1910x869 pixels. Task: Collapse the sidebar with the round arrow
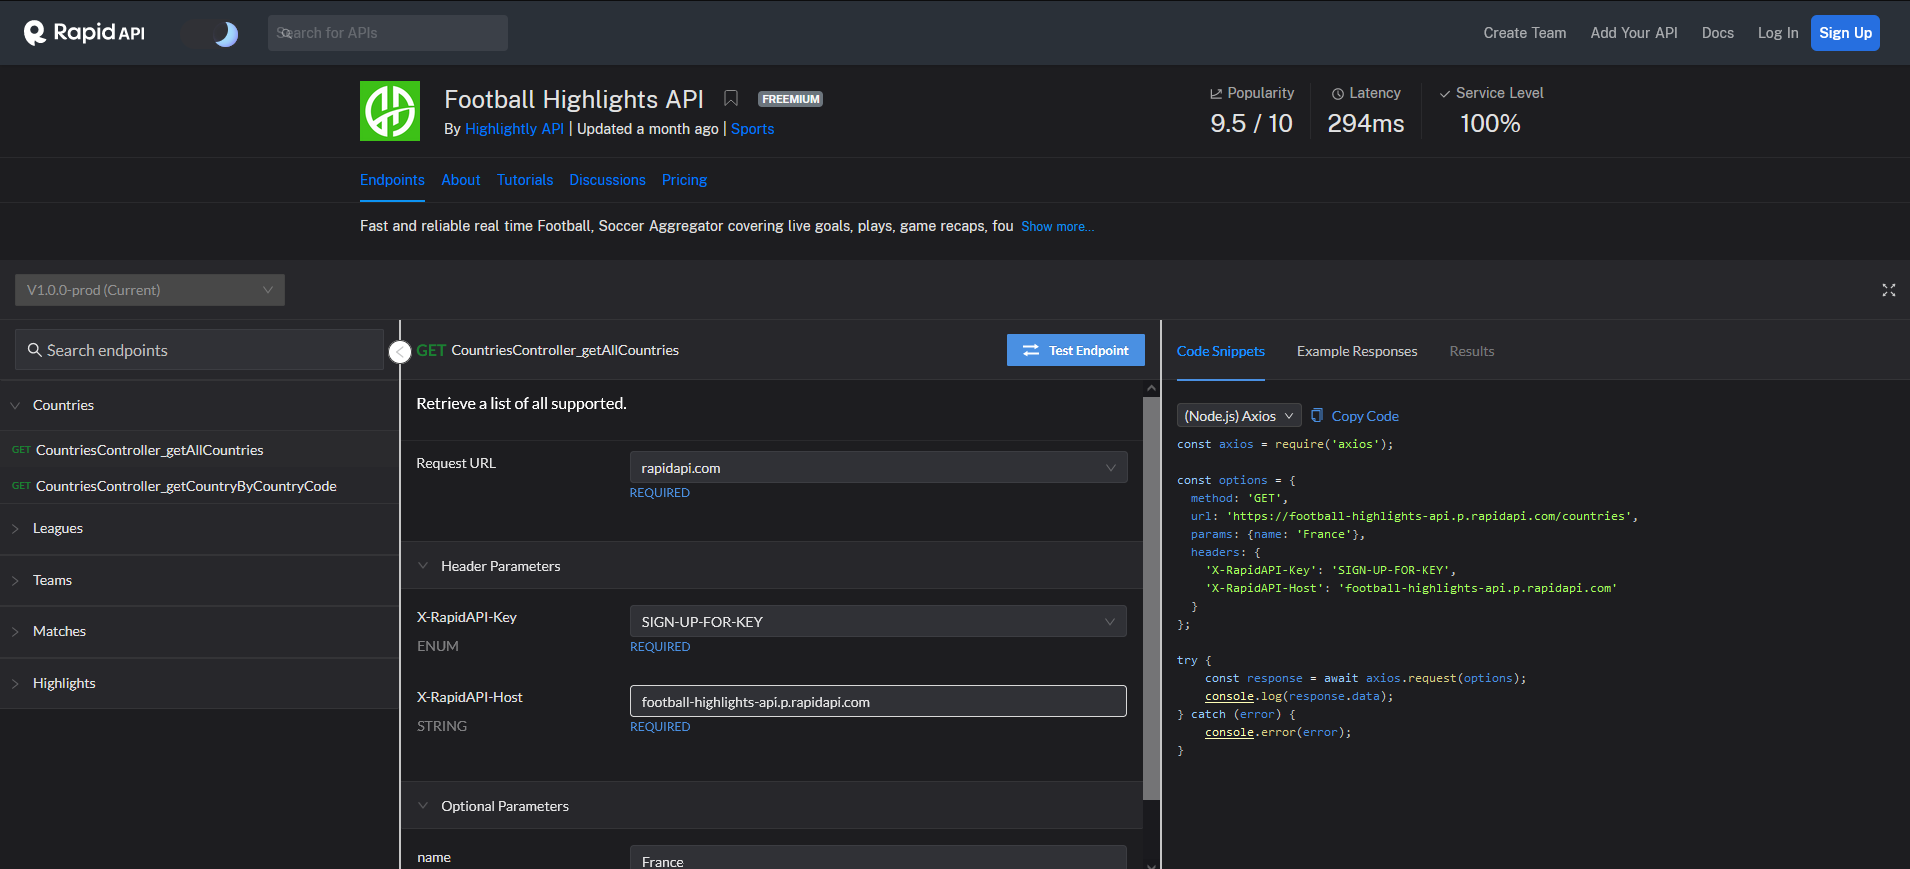click(x=400, y=352)
